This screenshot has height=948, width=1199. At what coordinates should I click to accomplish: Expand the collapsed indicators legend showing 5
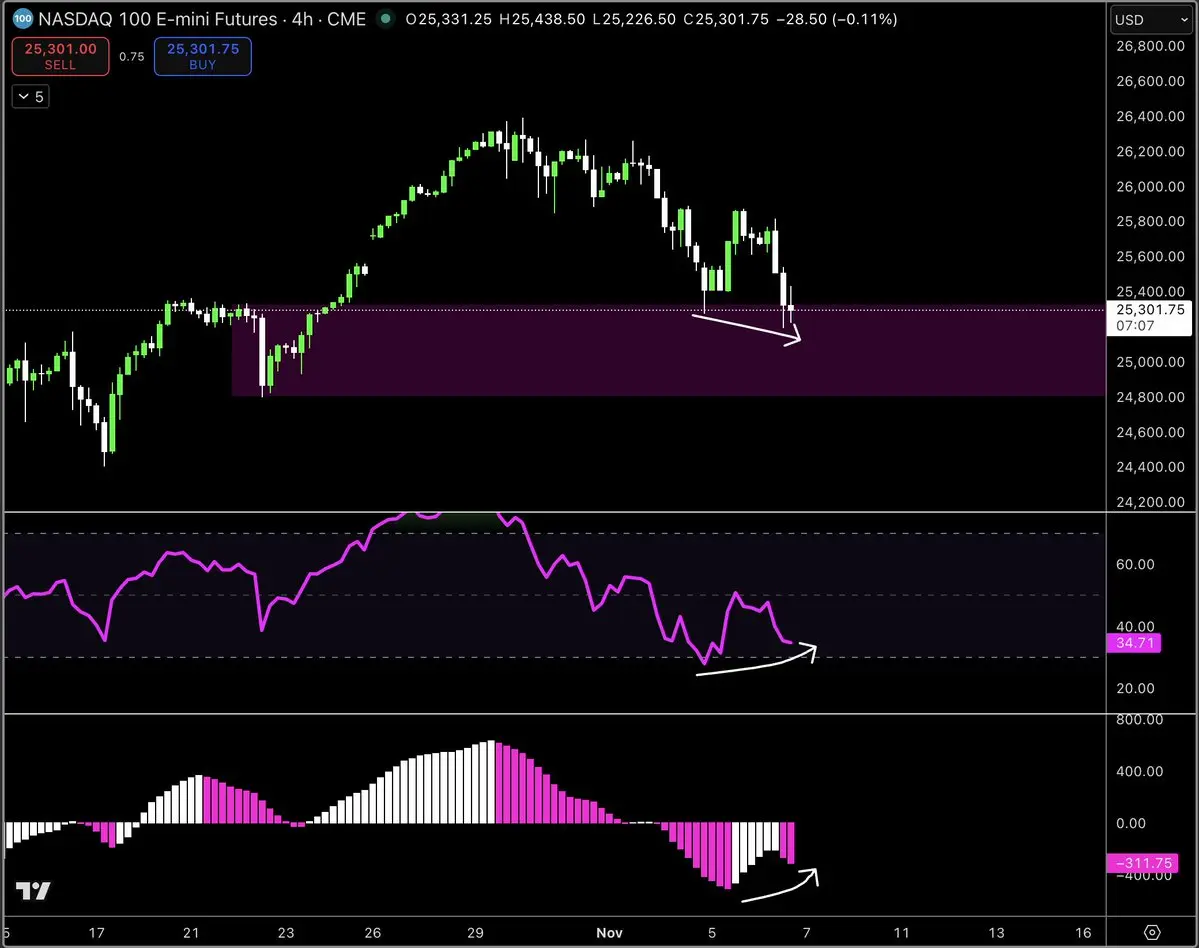point(31,96)
